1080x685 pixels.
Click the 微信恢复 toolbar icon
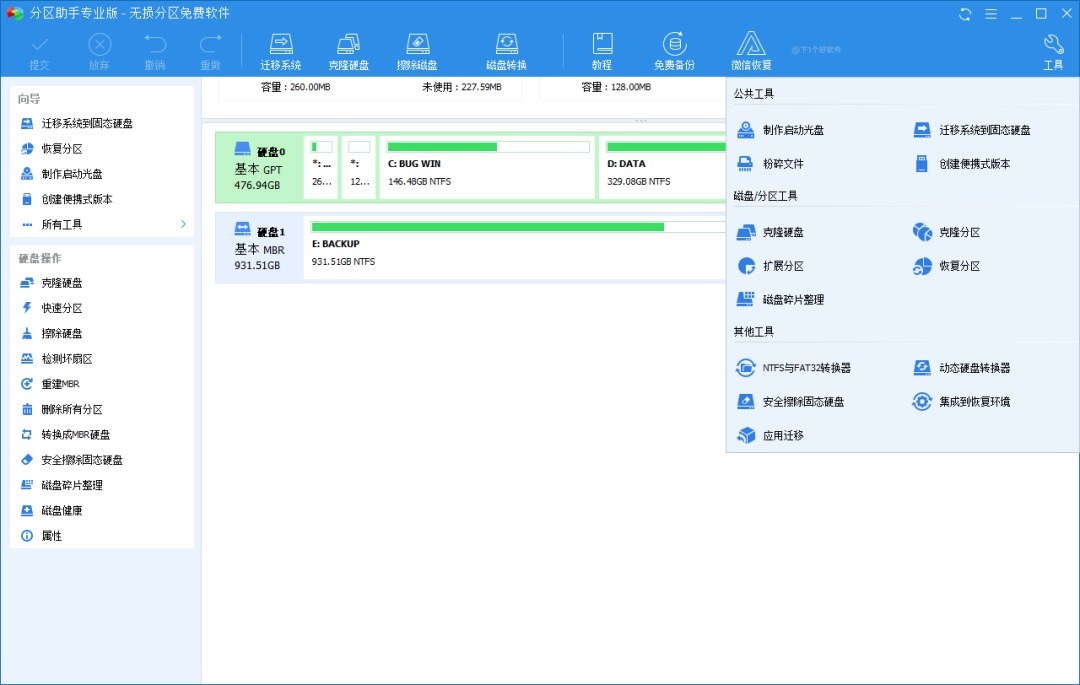751,52
